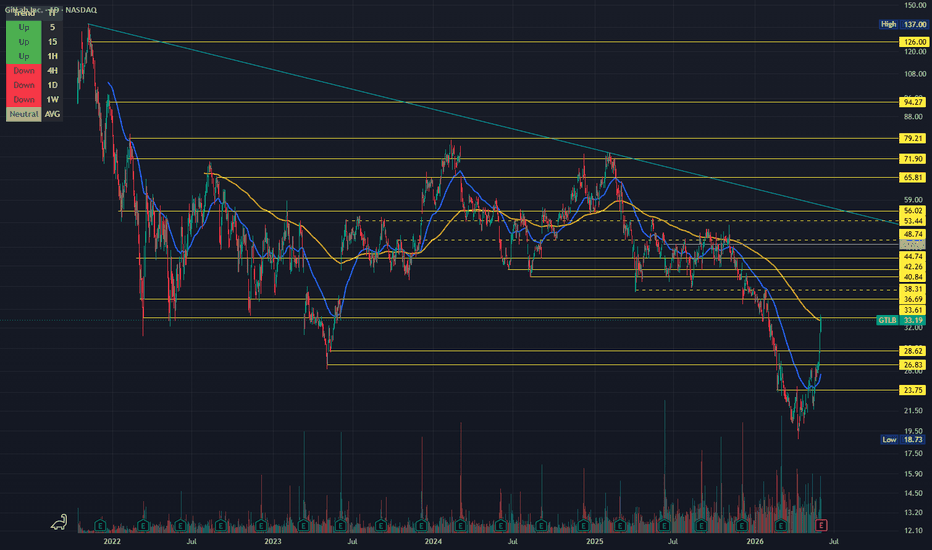The height and width of the screenshot is (550, 932).
Task: Click the 2026 label on the time axis
Action: pos(755,541)
